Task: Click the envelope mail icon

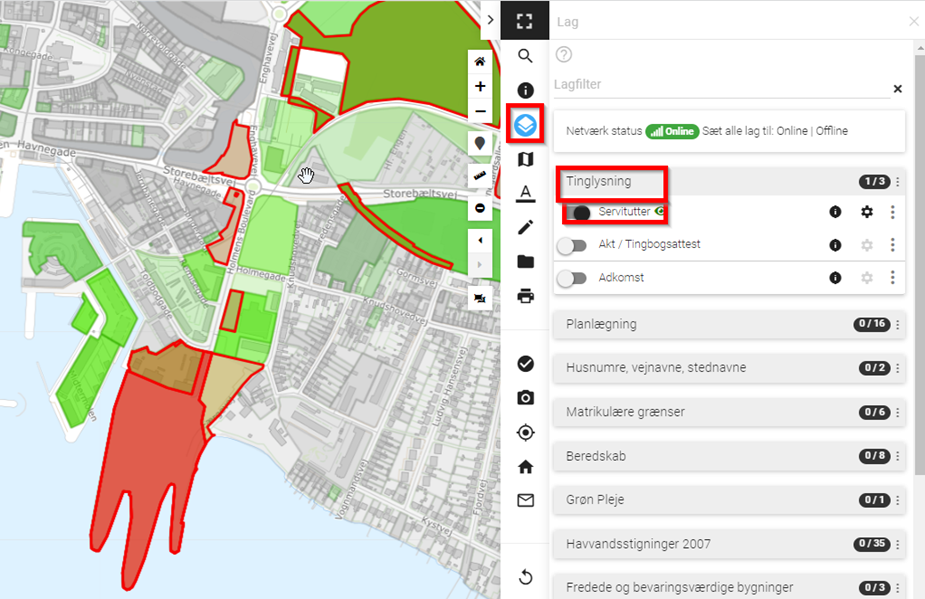Action: point(525,500)
